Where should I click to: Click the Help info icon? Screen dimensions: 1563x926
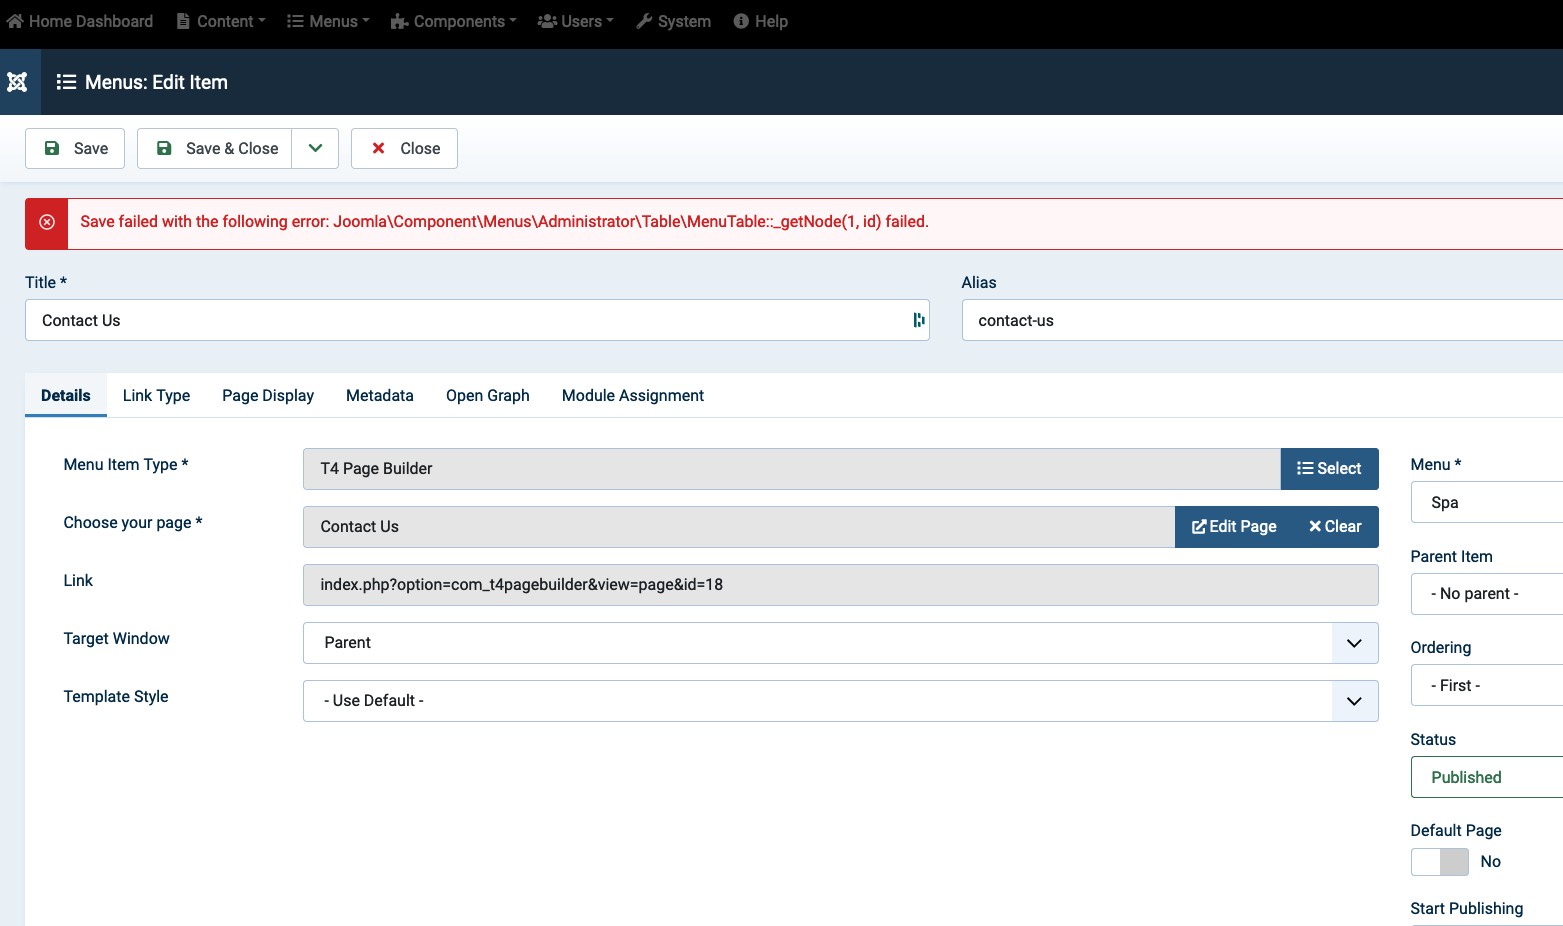[741, 21]
